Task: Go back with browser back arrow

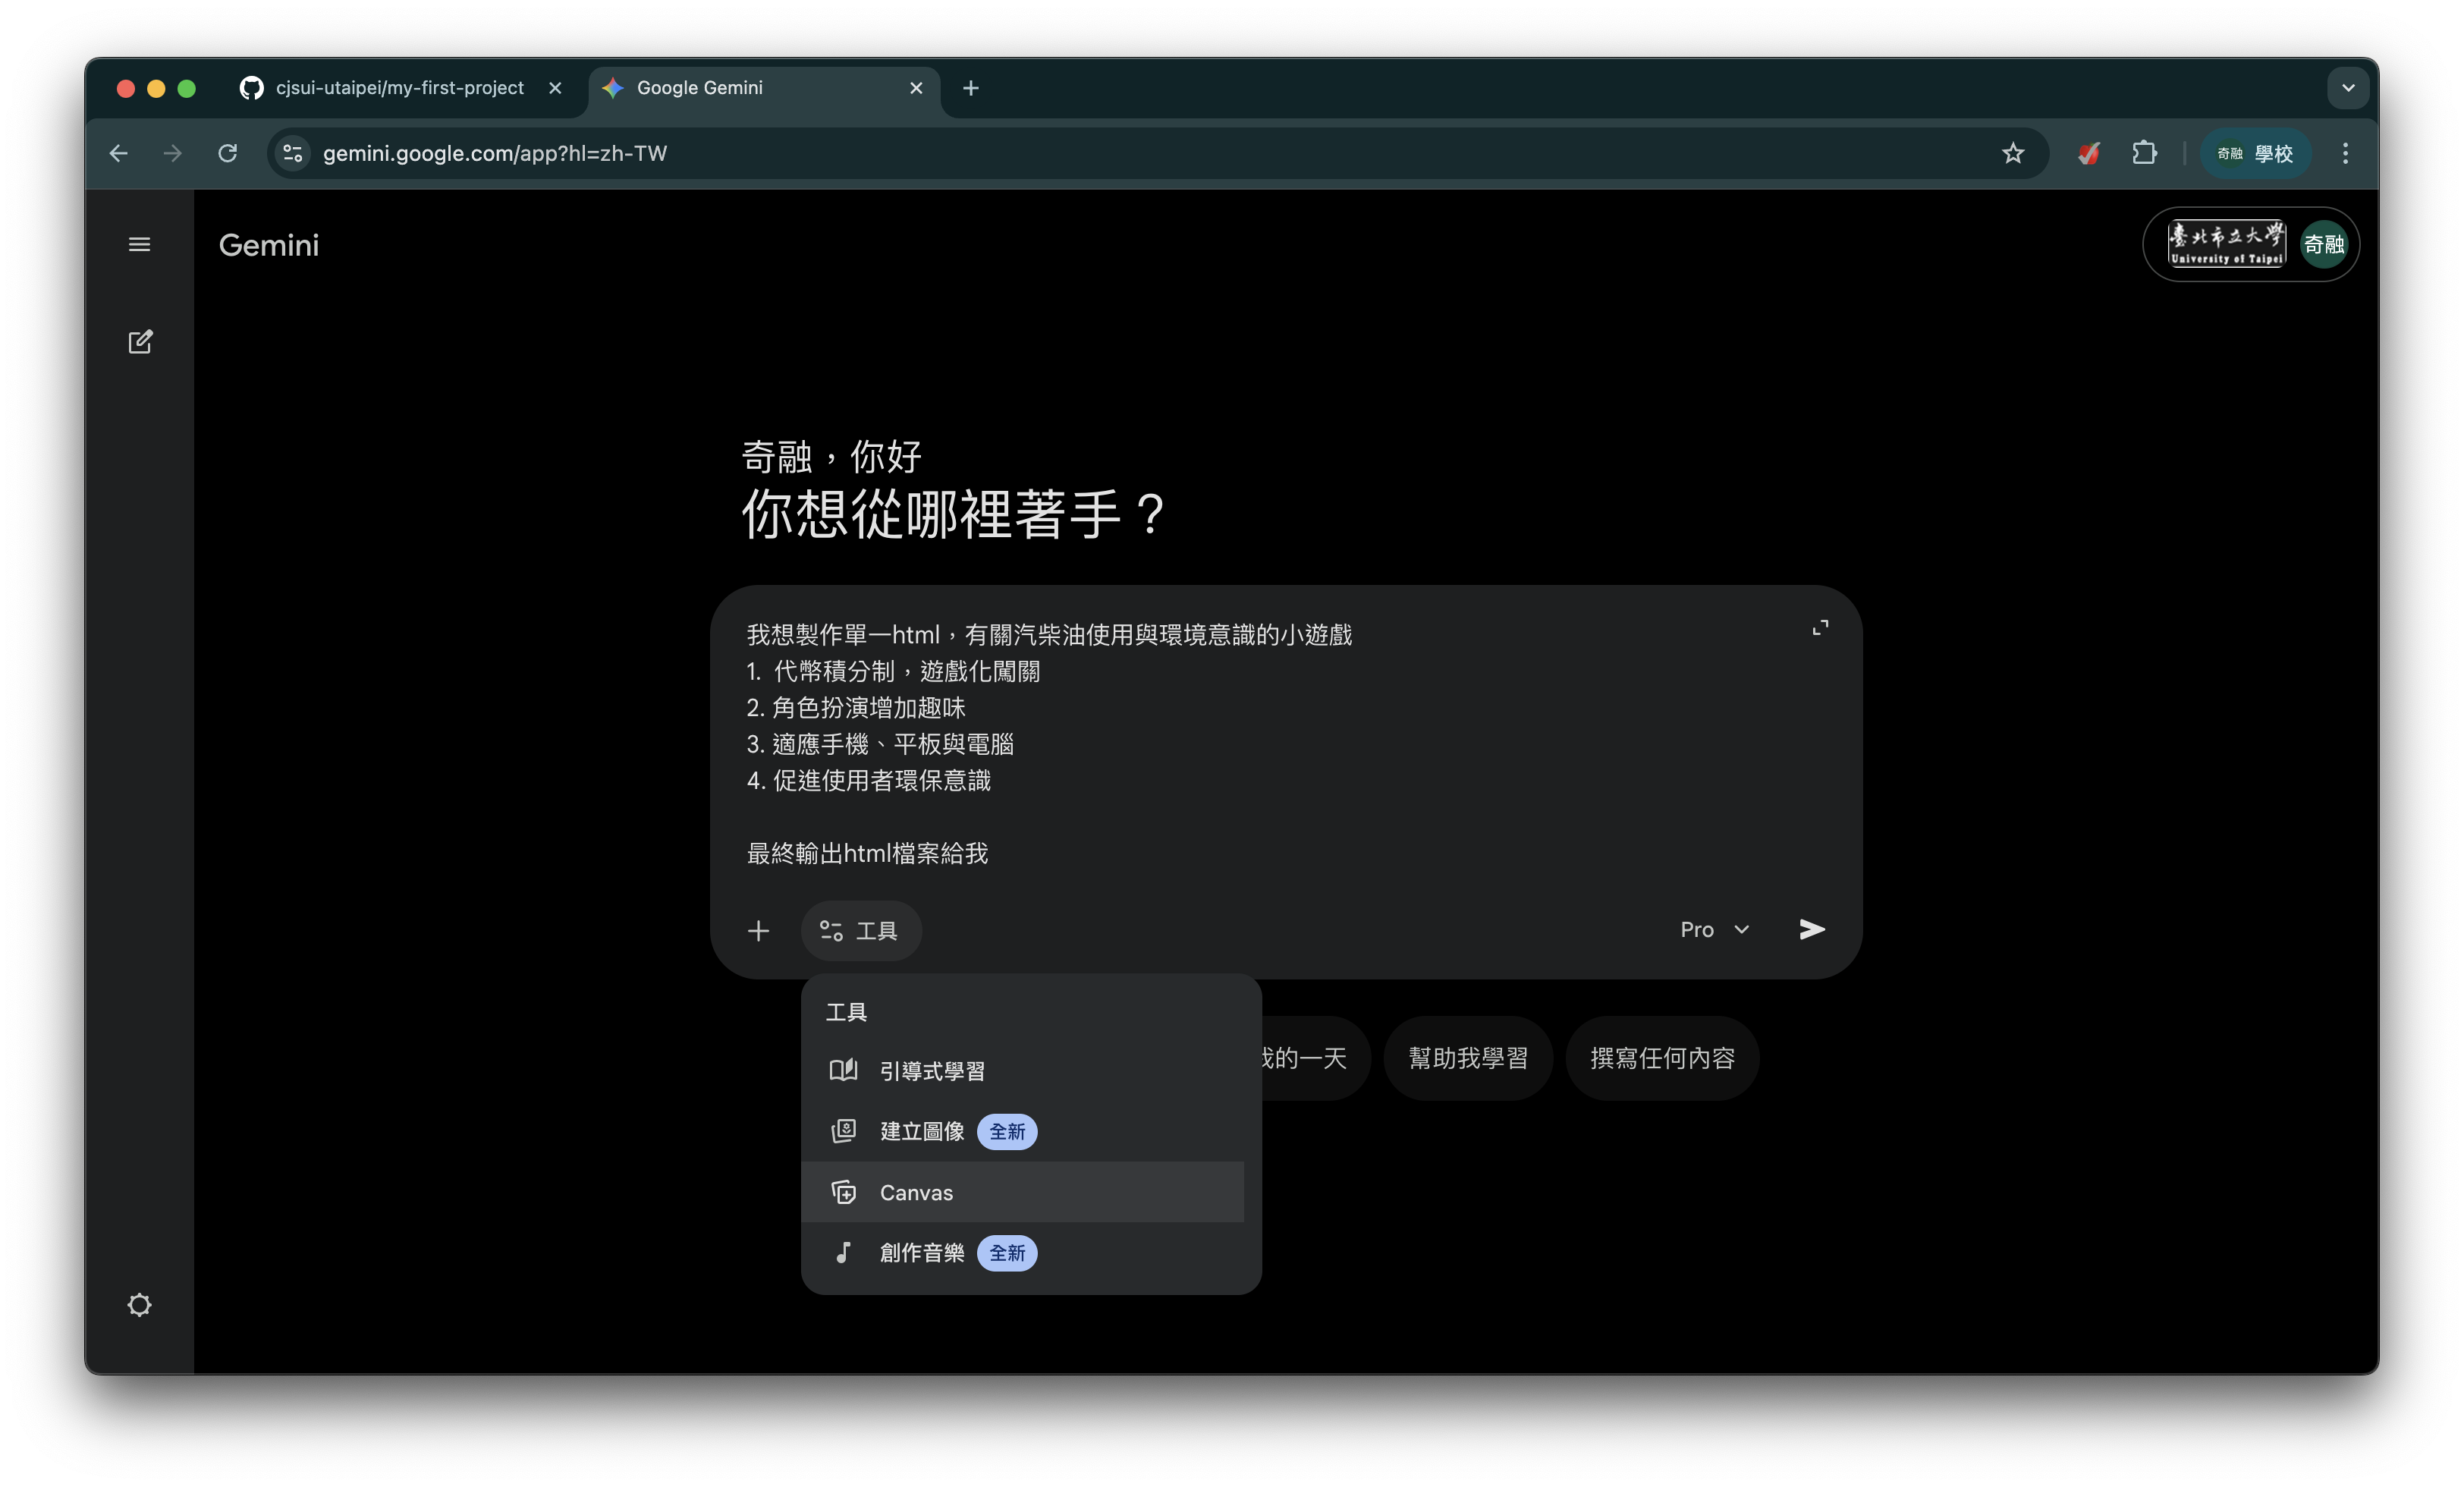Action: (118, 153)
